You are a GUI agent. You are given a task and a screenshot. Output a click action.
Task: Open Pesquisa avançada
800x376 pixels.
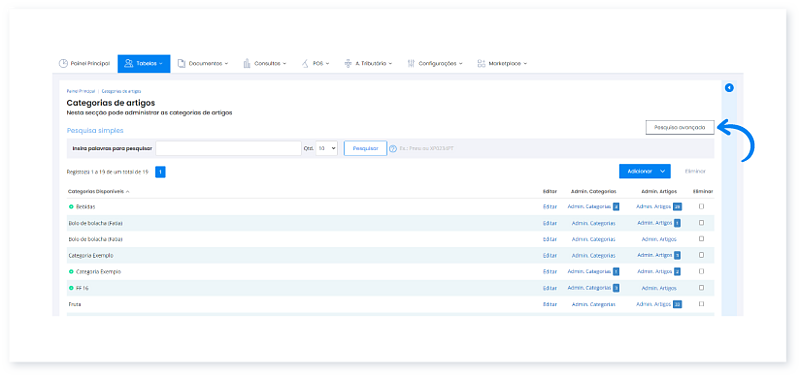[680, 128]
